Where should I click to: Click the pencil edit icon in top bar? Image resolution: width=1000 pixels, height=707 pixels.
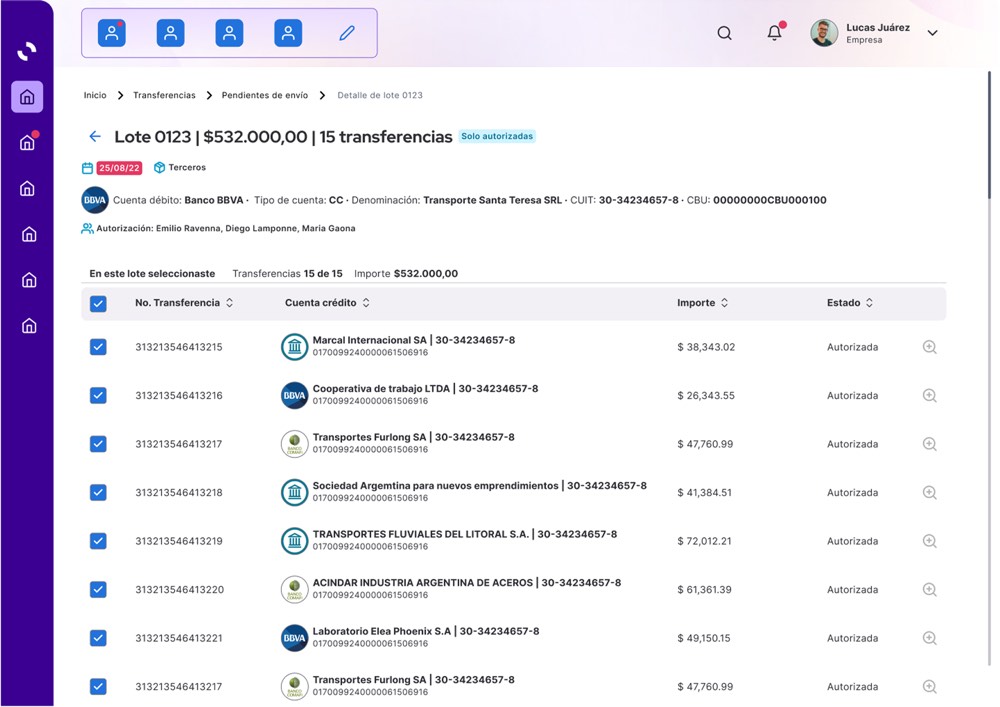pos(347,33)
